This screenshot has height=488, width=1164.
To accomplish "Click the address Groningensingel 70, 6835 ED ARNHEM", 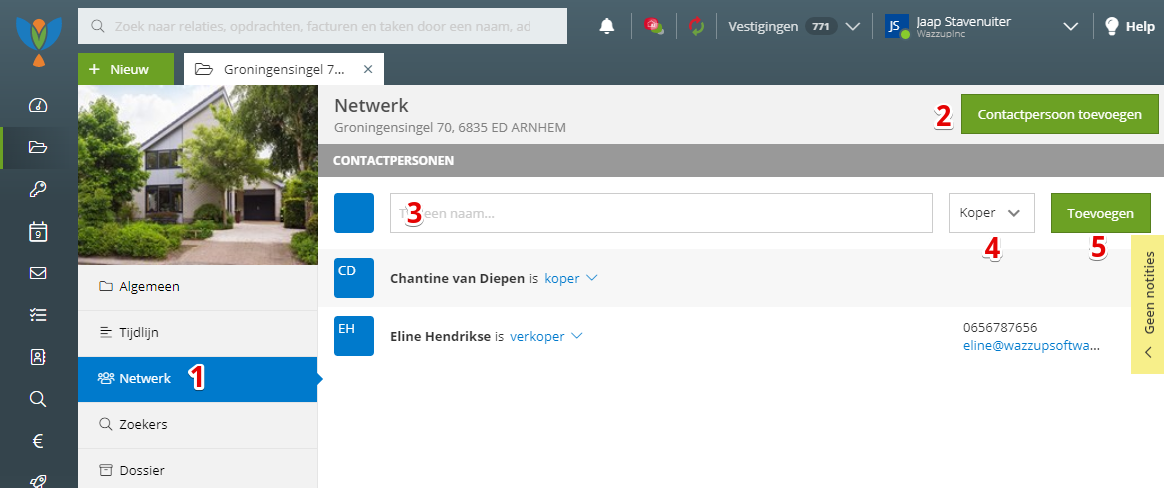I will 450,128.
